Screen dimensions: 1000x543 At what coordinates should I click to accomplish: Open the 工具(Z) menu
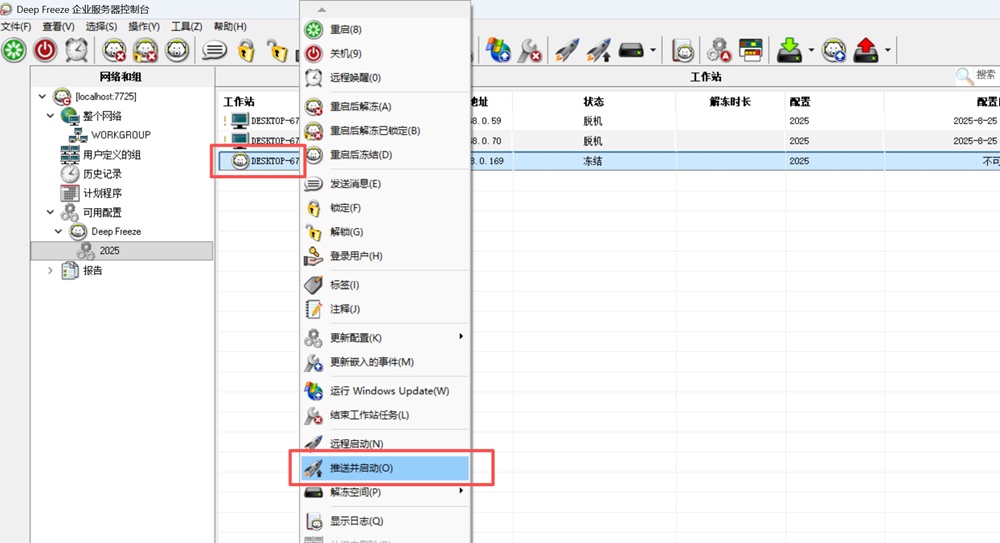pyautogui.click(x=186, y=26)
